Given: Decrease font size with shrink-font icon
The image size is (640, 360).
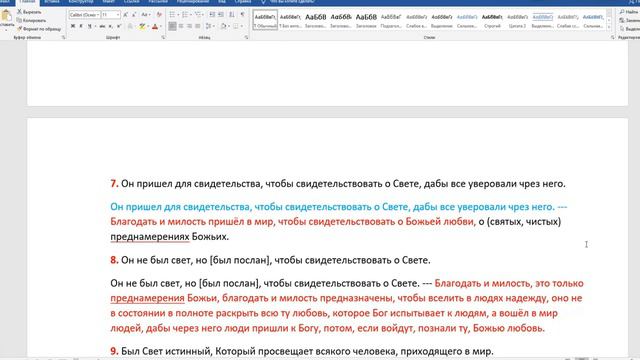Looking at the screenshot, I should click(x=134, y=15).
